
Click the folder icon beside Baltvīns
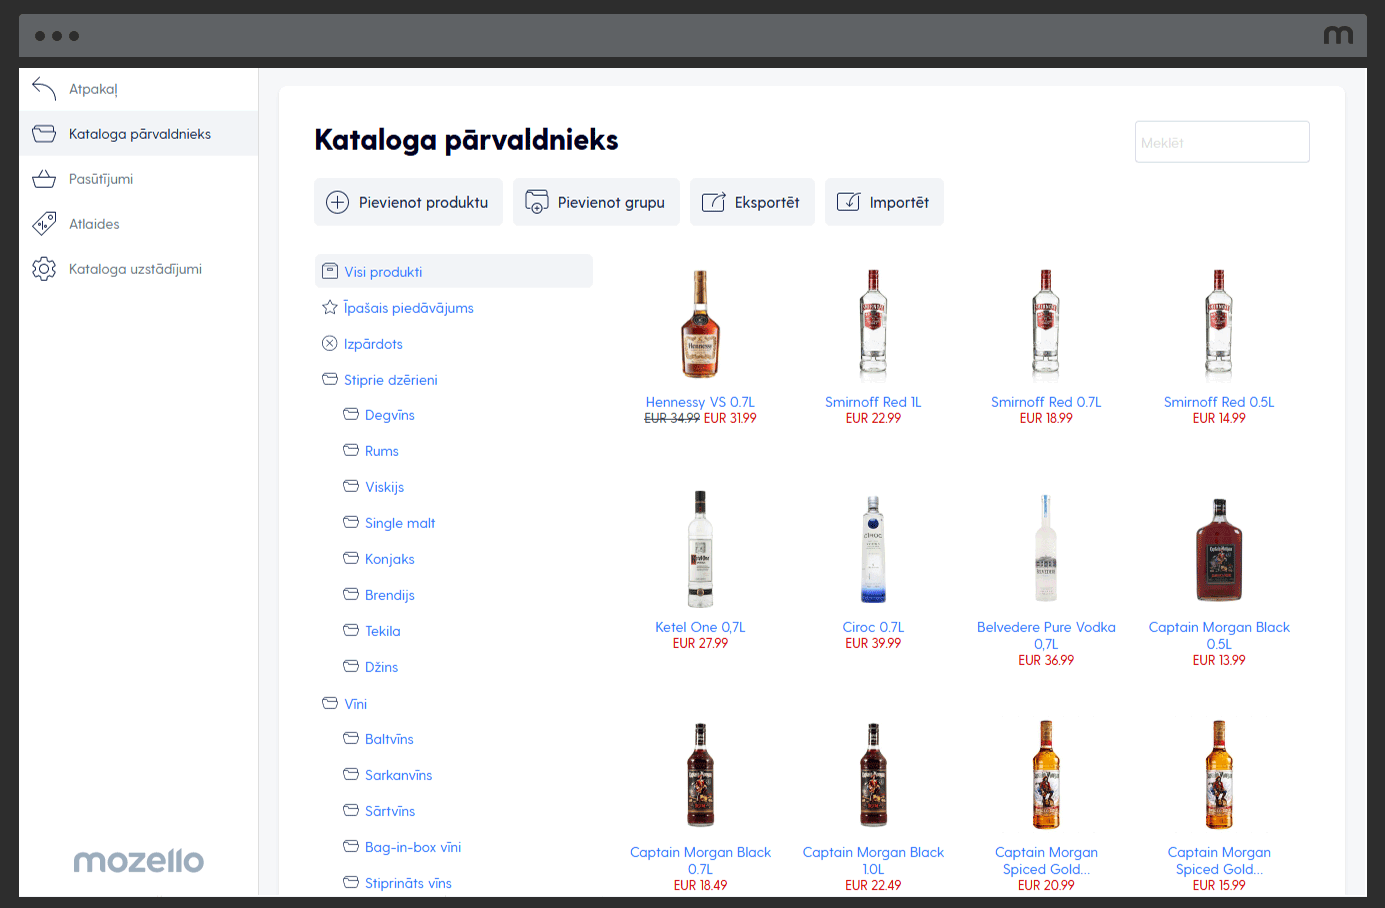click(x=351, y=739)
